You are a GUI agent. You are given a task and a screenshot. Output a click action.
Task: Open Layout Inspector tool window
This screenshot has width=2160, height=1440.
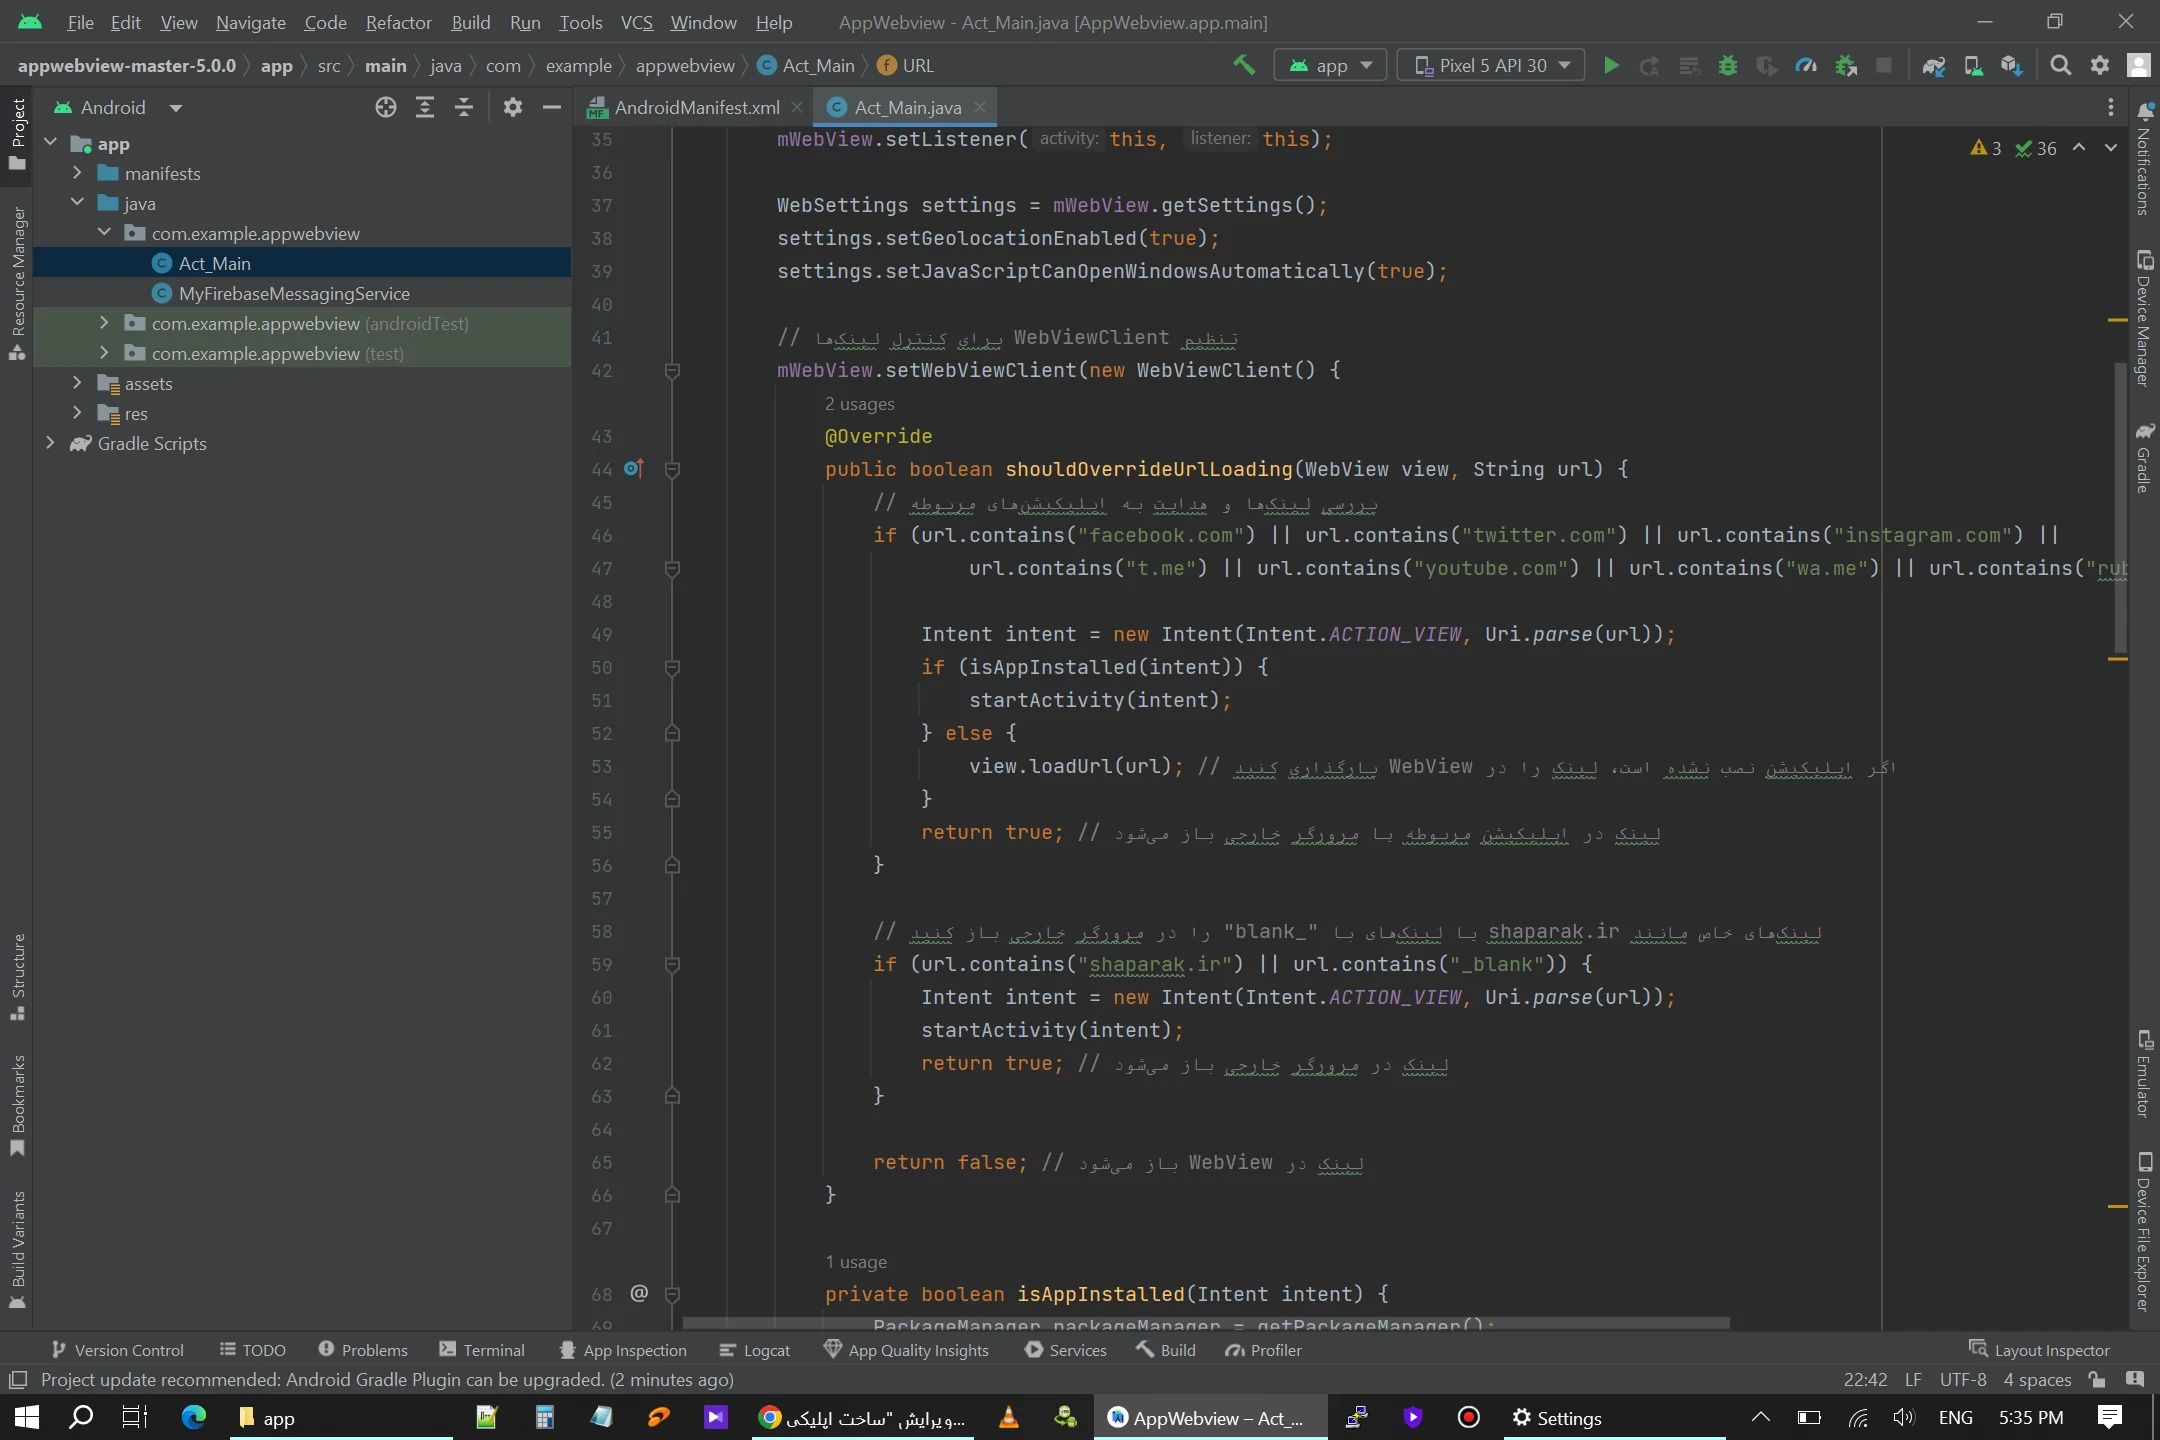(2039, 1350)
